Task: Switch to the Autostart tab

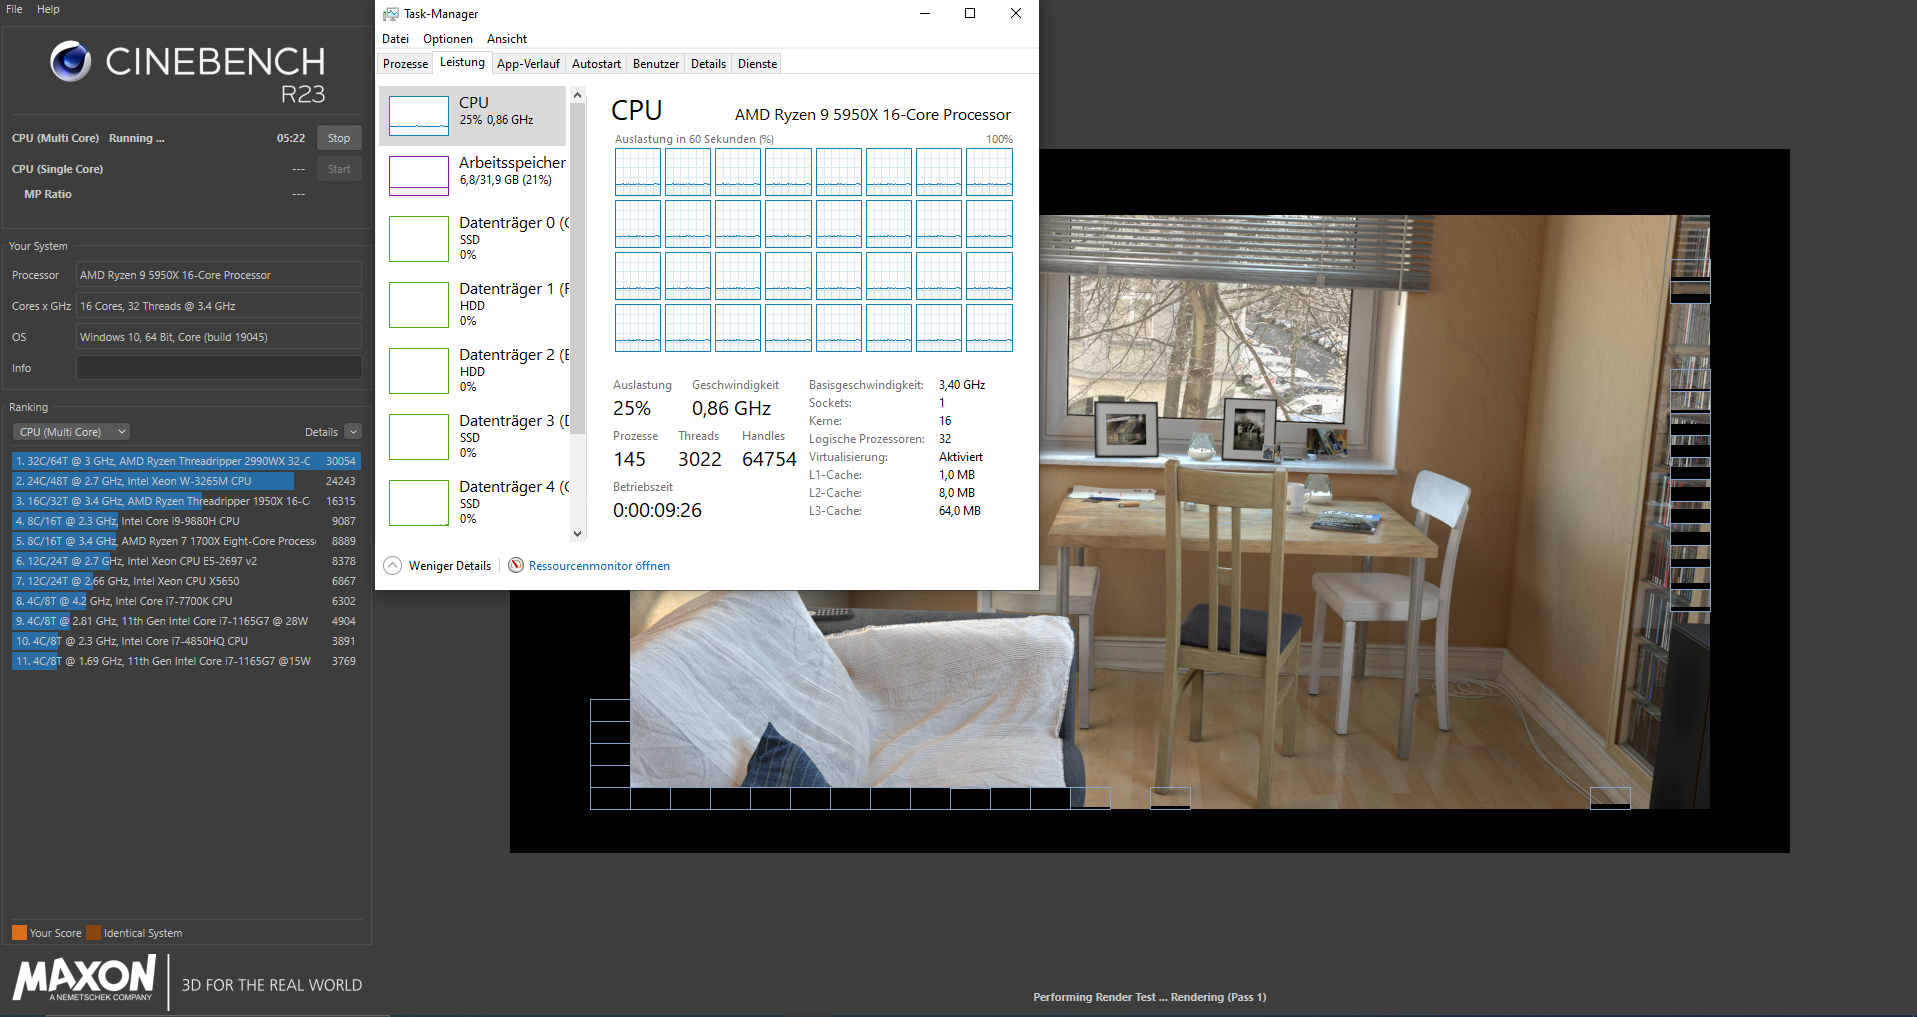Action: (596, 64)
